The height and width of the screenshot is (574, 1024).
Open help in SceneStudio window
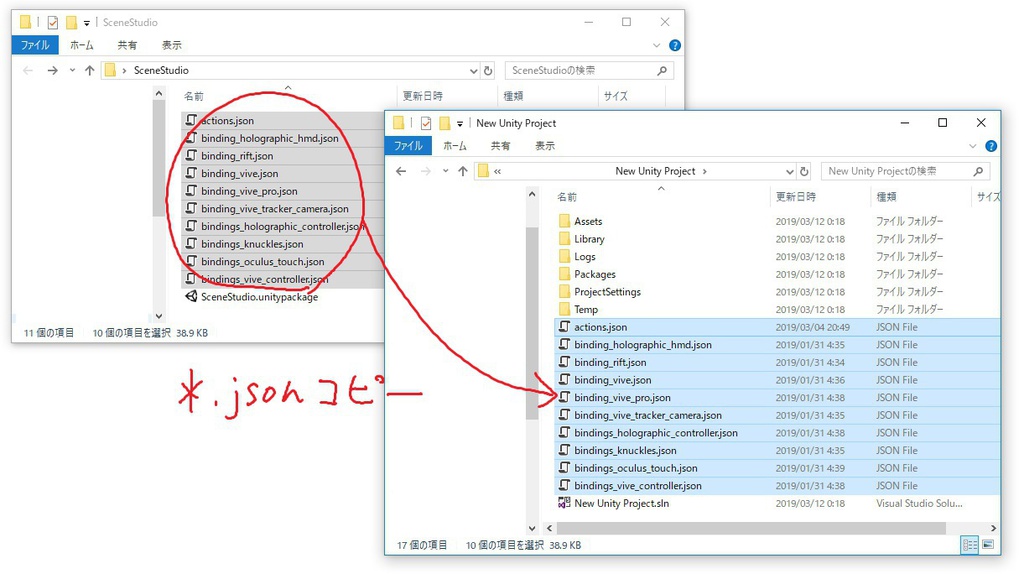coord(675,45)
